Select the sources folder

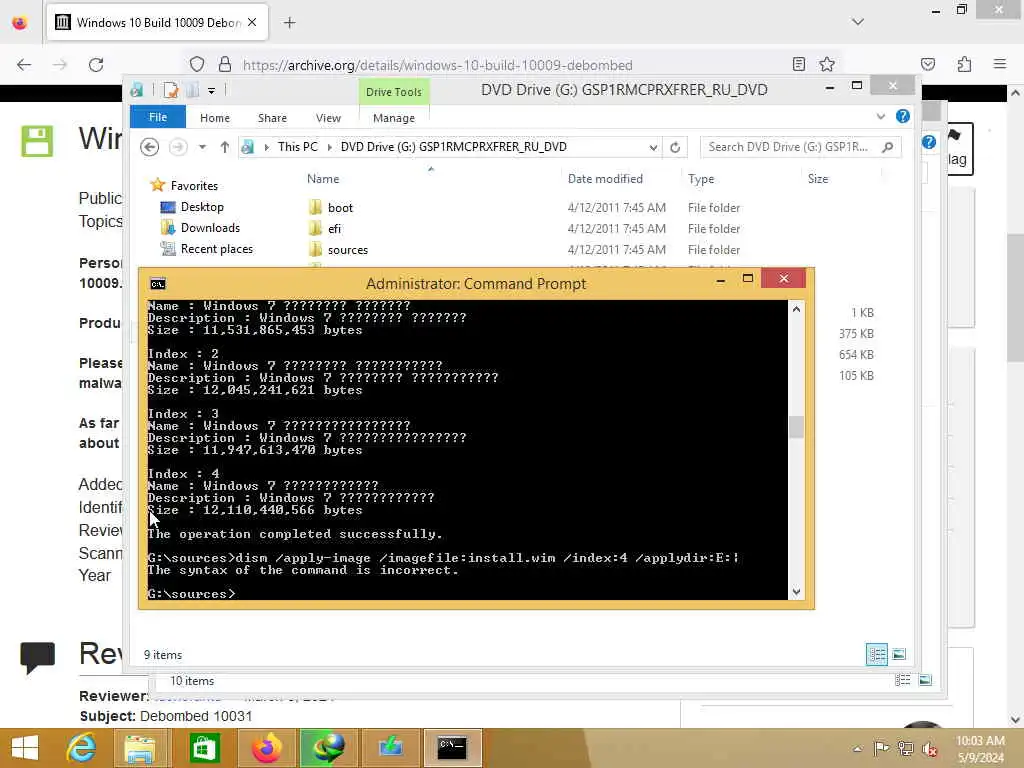coord(347,249)
